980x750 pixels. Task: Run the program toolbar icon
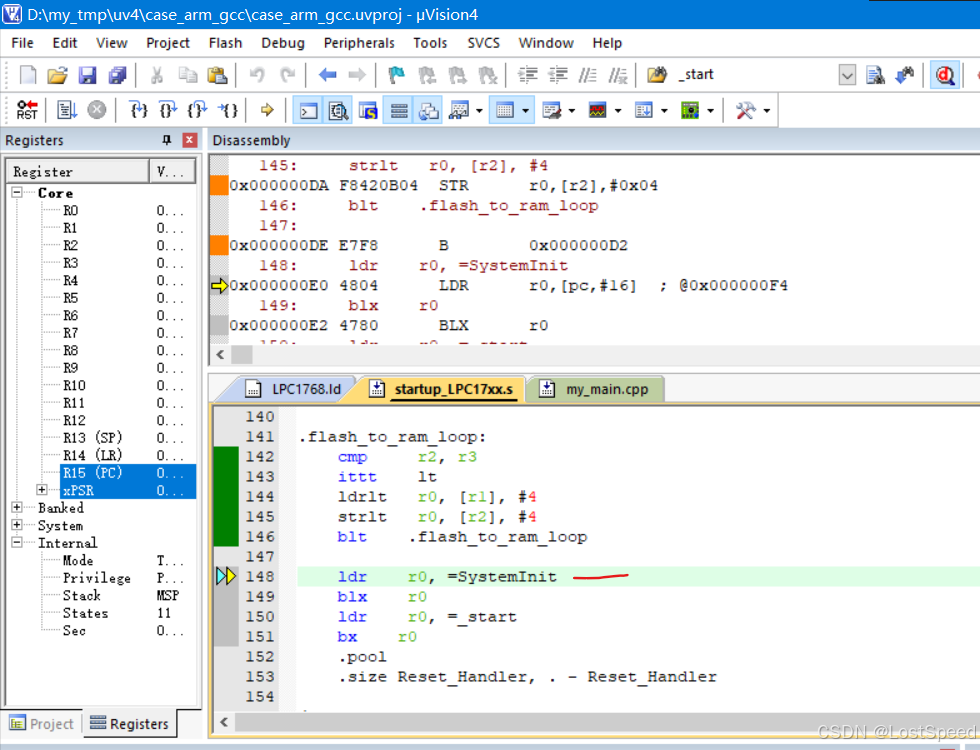(66, 110)
